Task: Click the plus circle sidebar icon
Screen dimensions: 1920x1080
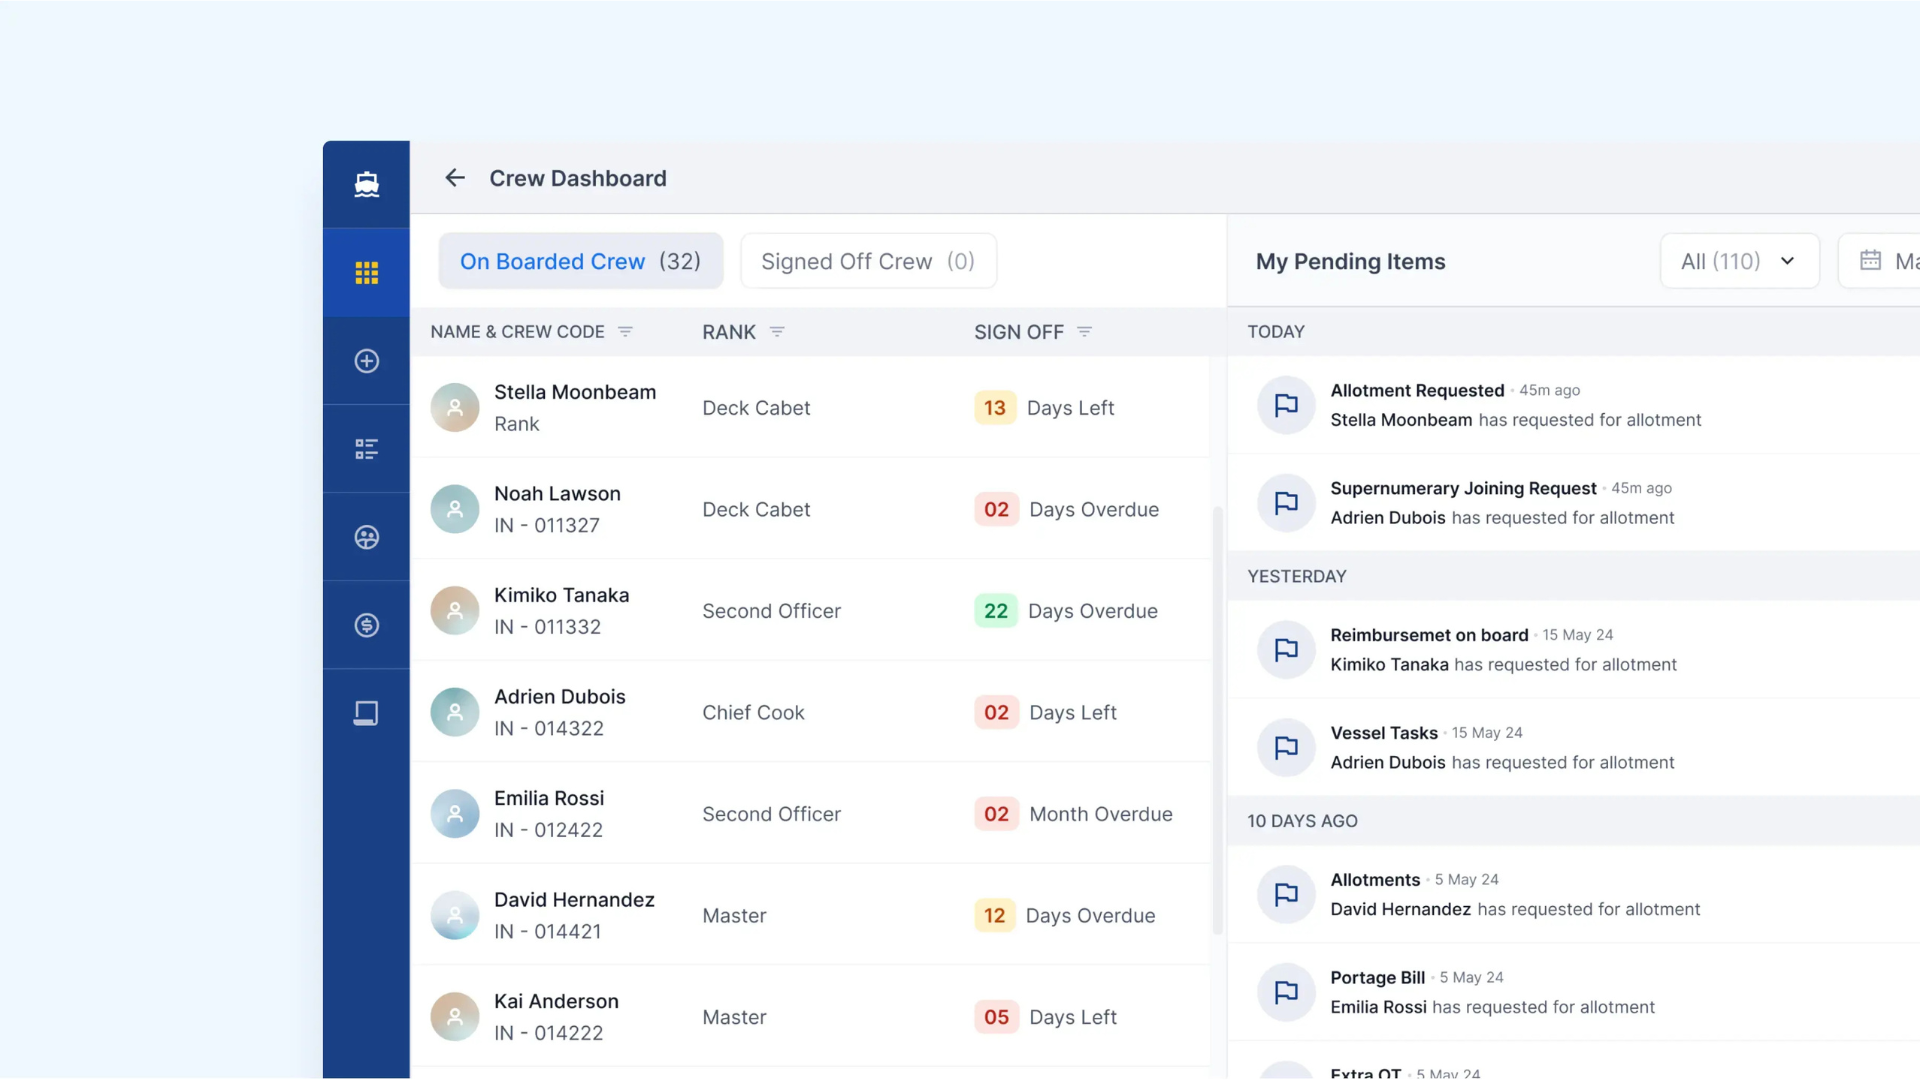Action: (366, 361)
